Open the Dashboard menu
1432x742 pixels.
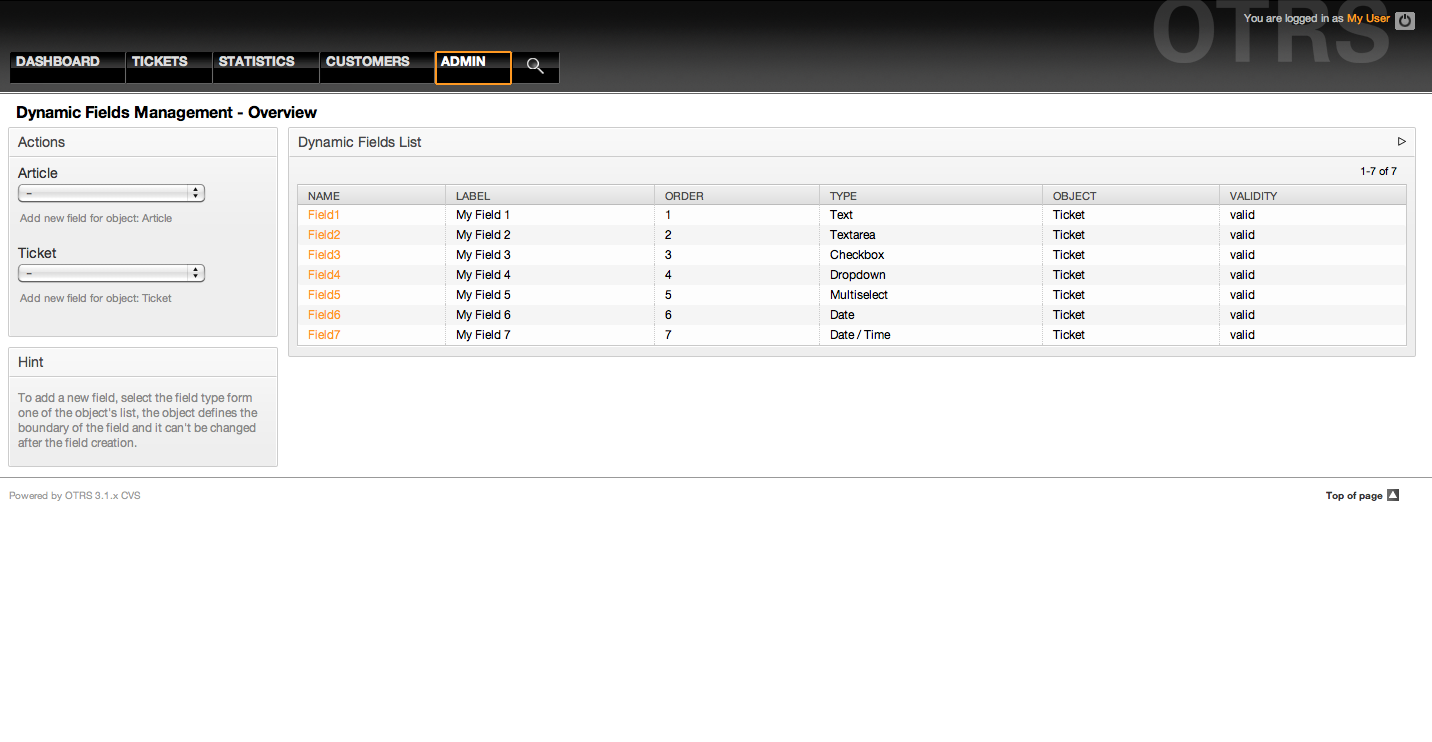tap(58, 62)
